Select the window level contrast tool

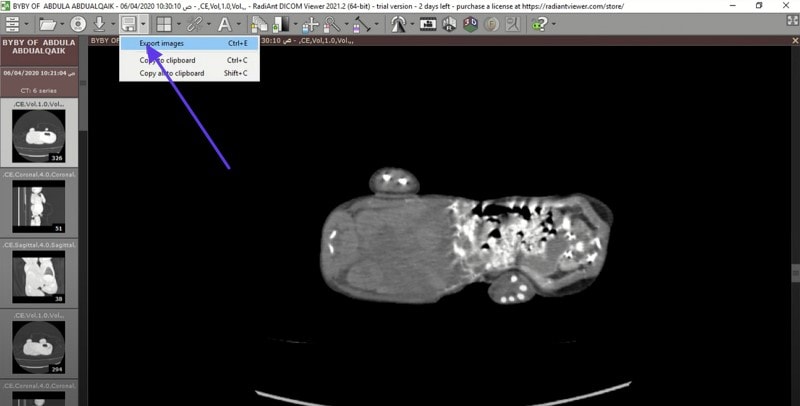click(282, 24)
